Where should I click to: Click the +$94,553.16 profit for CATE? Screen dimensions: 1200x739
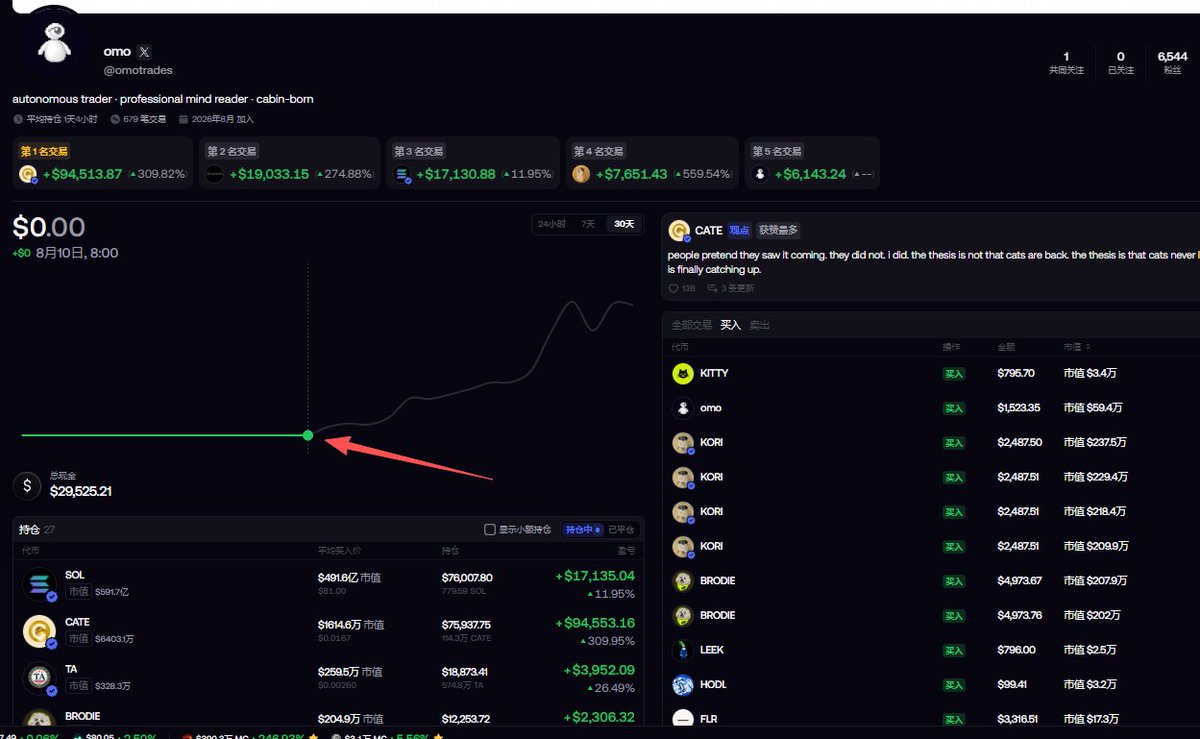click(595, 623)
